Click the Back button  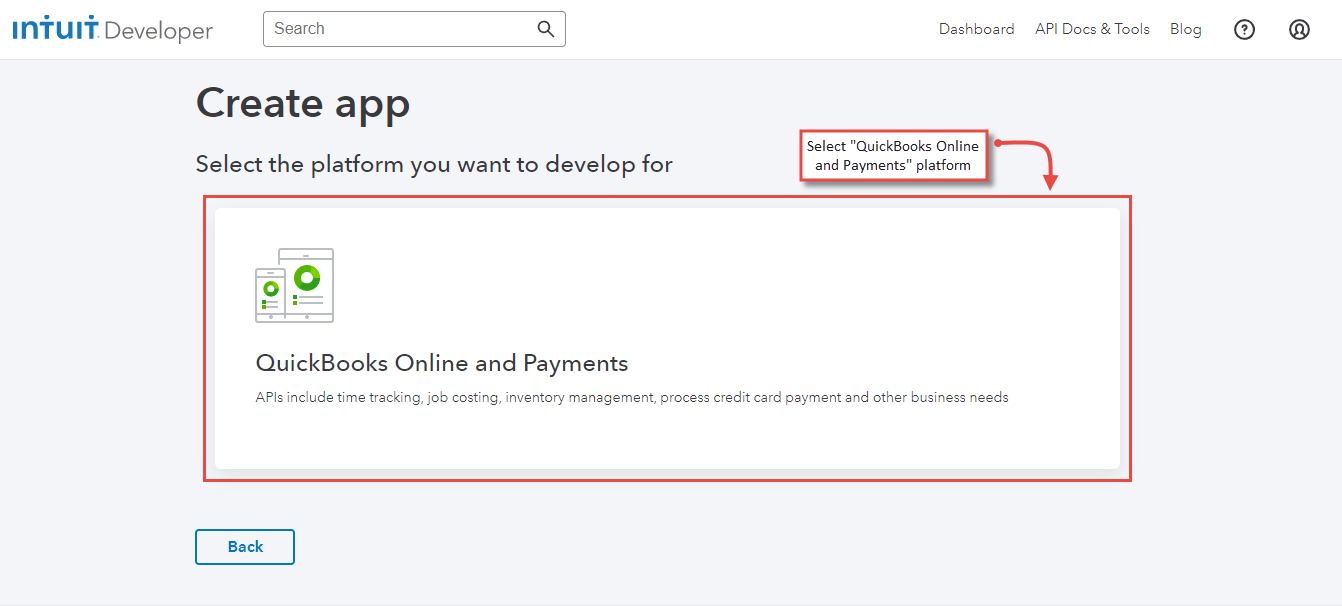pos(245,547)
